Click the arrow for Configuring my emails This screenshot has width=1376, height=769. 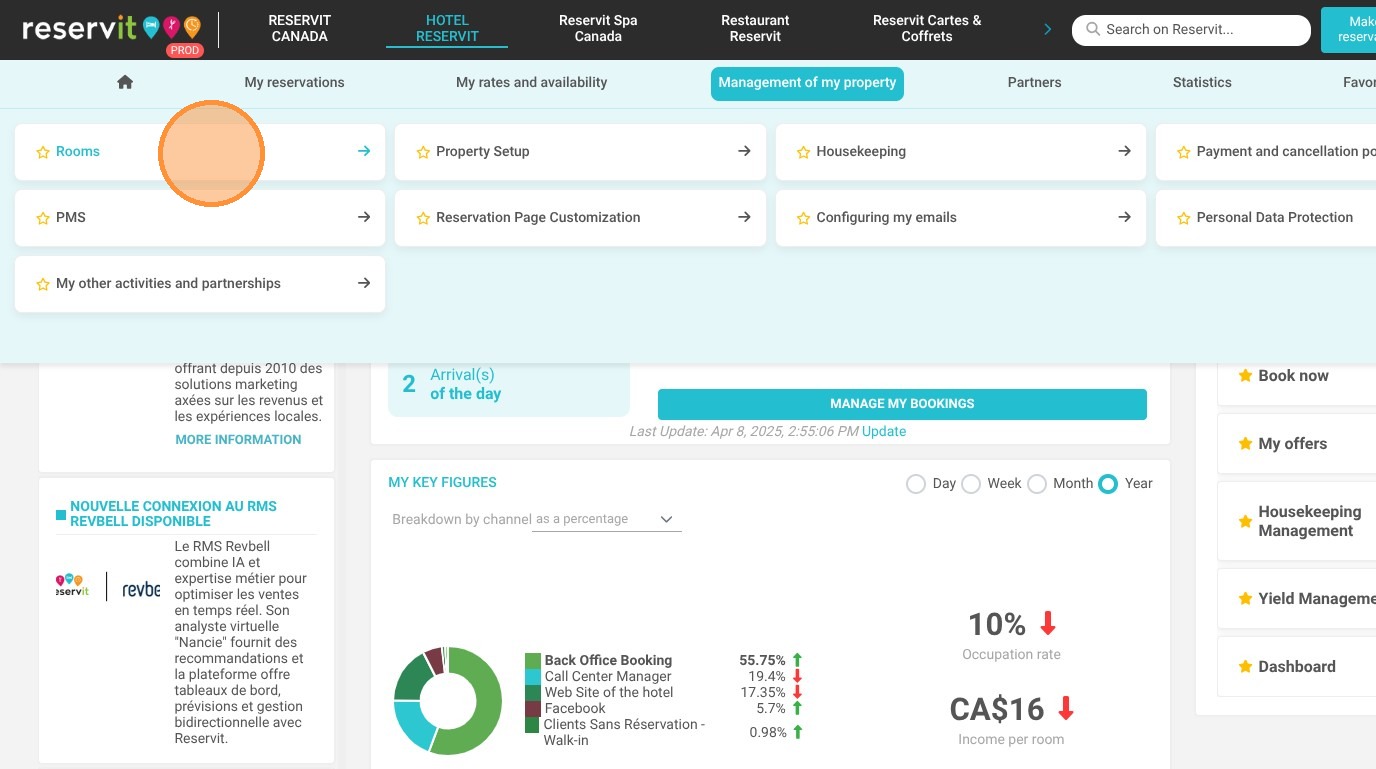point(1125,217)
